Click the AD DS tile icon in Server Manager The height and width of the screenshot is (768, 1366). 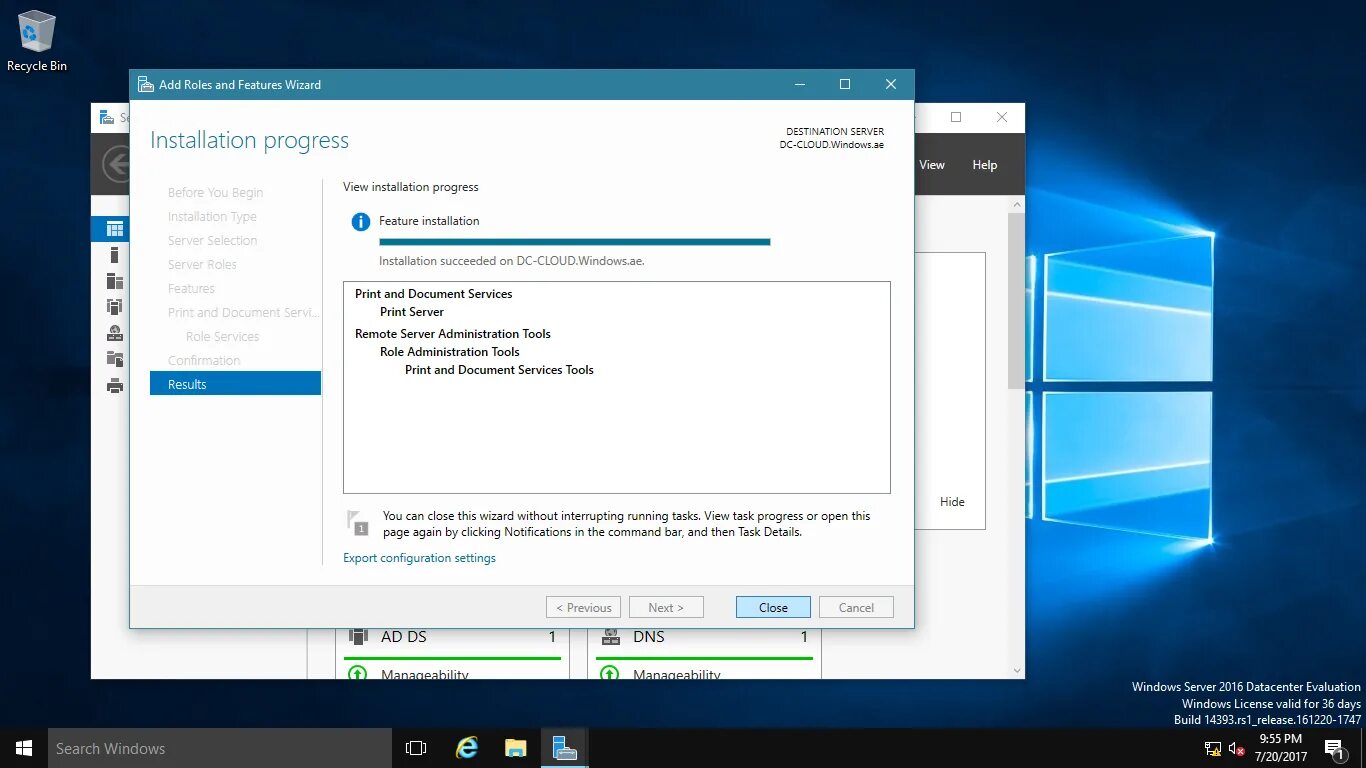(358, 637)
